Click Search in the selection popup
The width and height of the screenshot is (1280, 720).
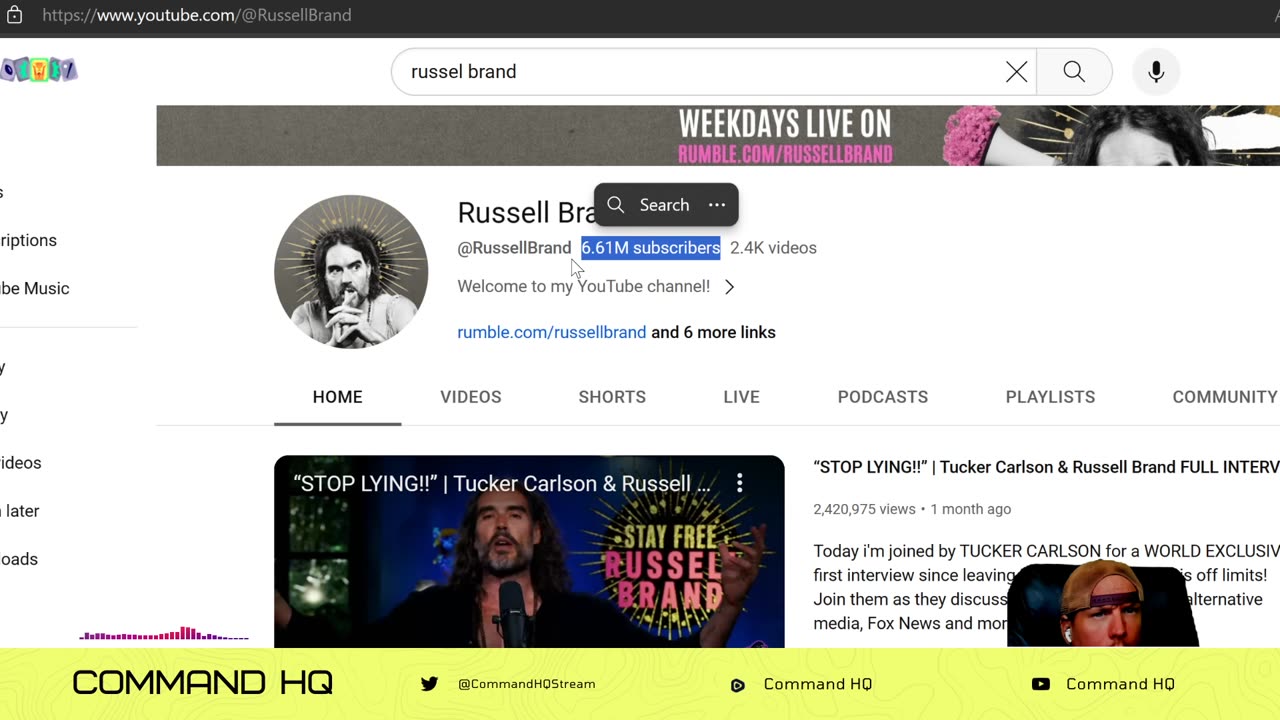click(649, 205)
